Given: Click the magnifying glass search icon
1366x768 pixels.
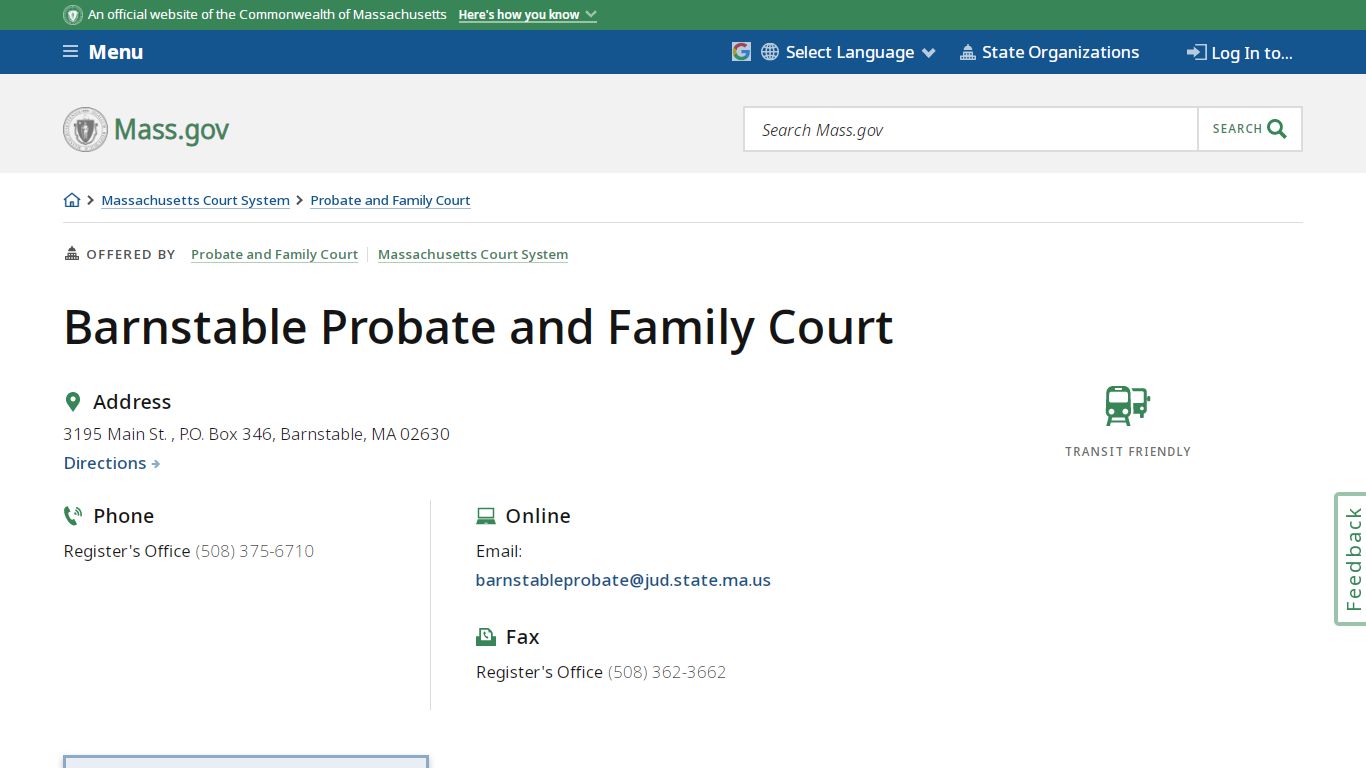Looking at the screenshot, I should 1277,129.
